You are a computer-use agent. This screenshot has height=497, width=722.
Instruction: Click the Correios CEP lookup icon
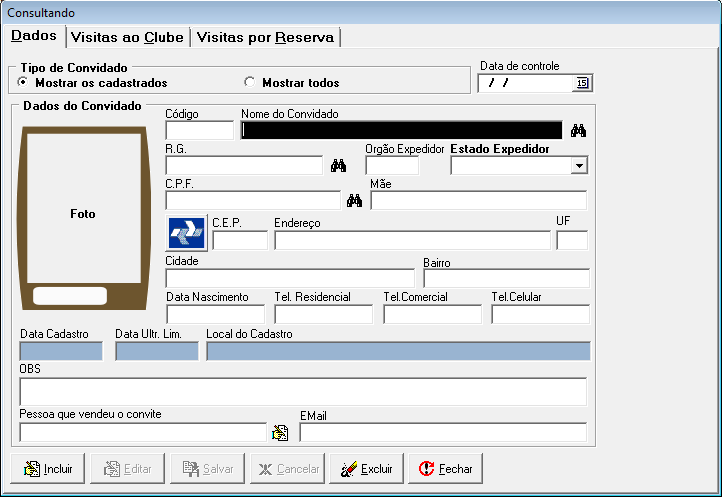(187, 234)
